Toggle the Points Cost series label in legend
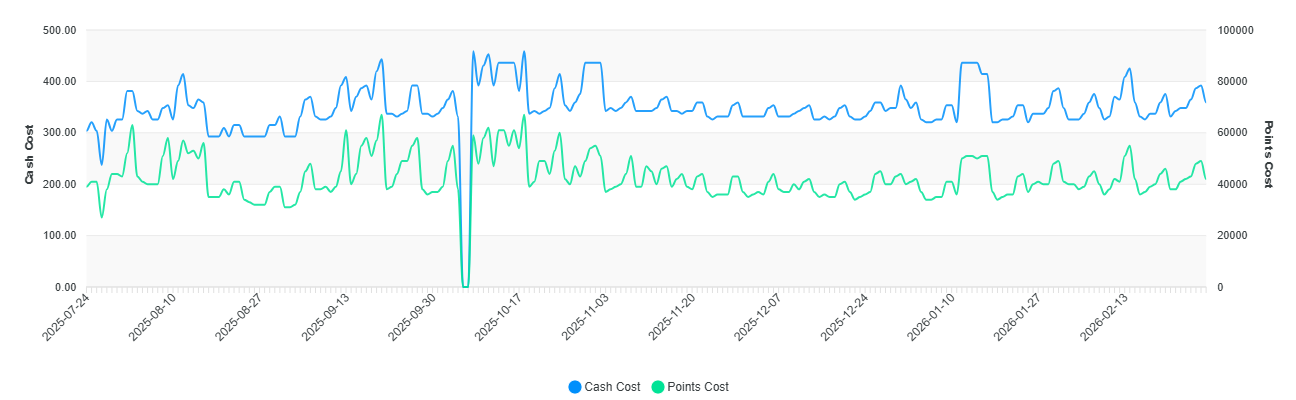The height and width of the screenshot is (400, 1296). coord(698,387)
